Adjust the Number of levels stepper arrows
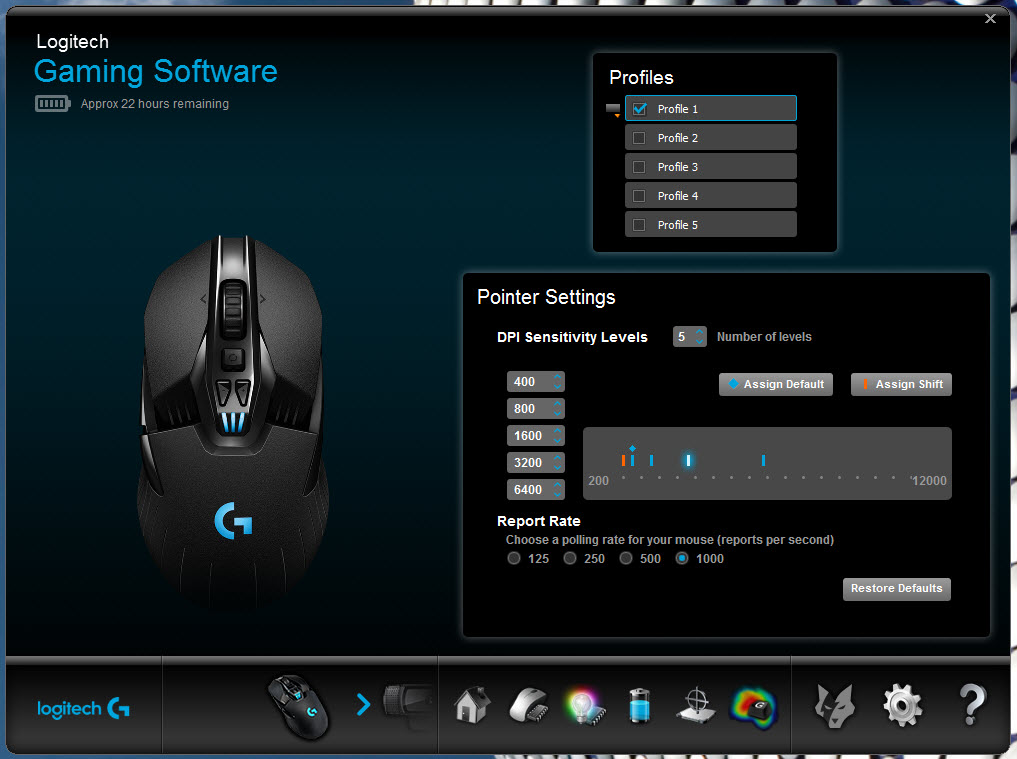The width and height of the screenshot is (1017, 759). coord(699,337)
